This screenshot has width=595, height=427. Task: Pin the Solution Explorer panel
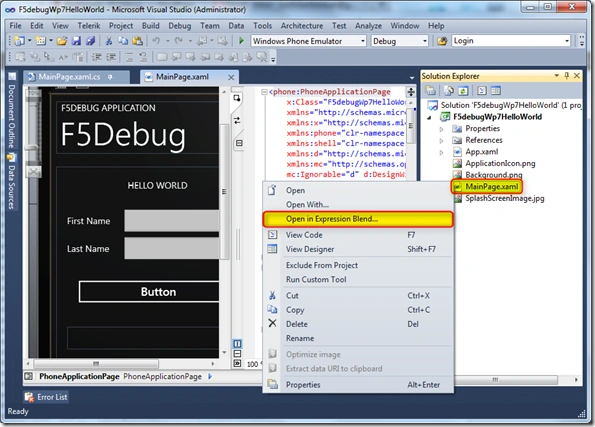567,76
